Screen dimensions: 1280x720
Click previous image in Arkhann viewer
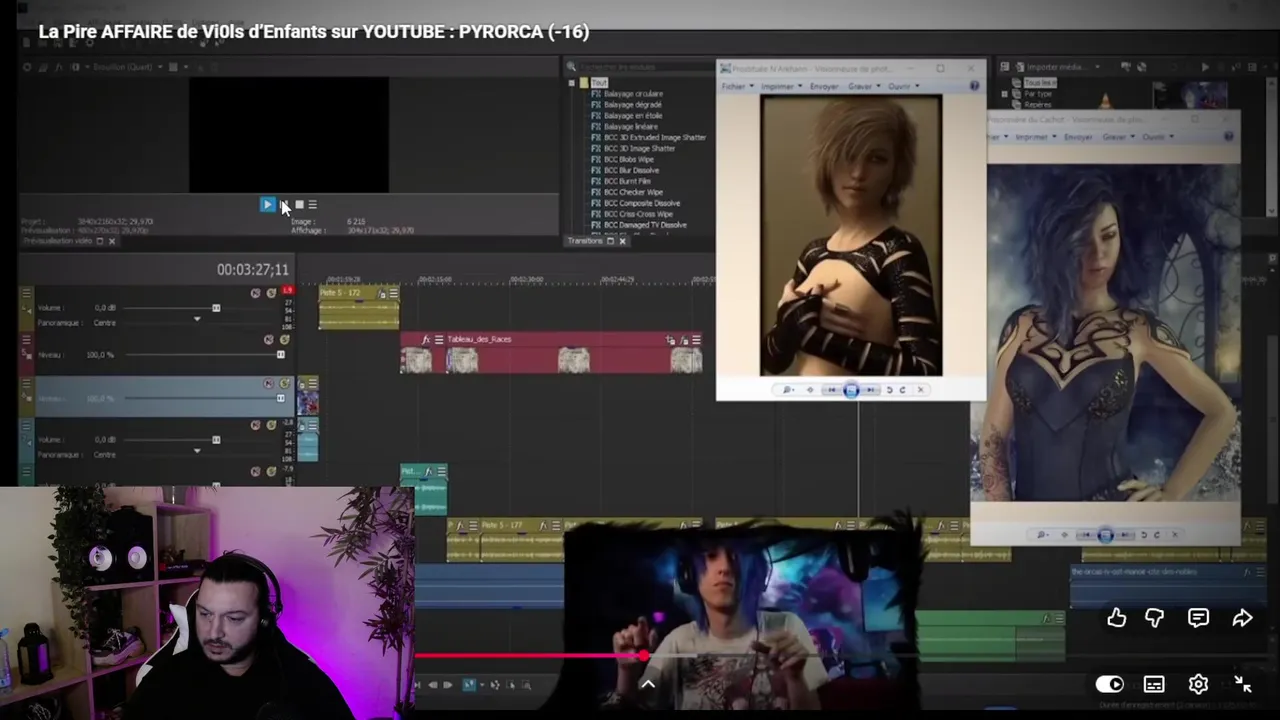coord(832,390)
